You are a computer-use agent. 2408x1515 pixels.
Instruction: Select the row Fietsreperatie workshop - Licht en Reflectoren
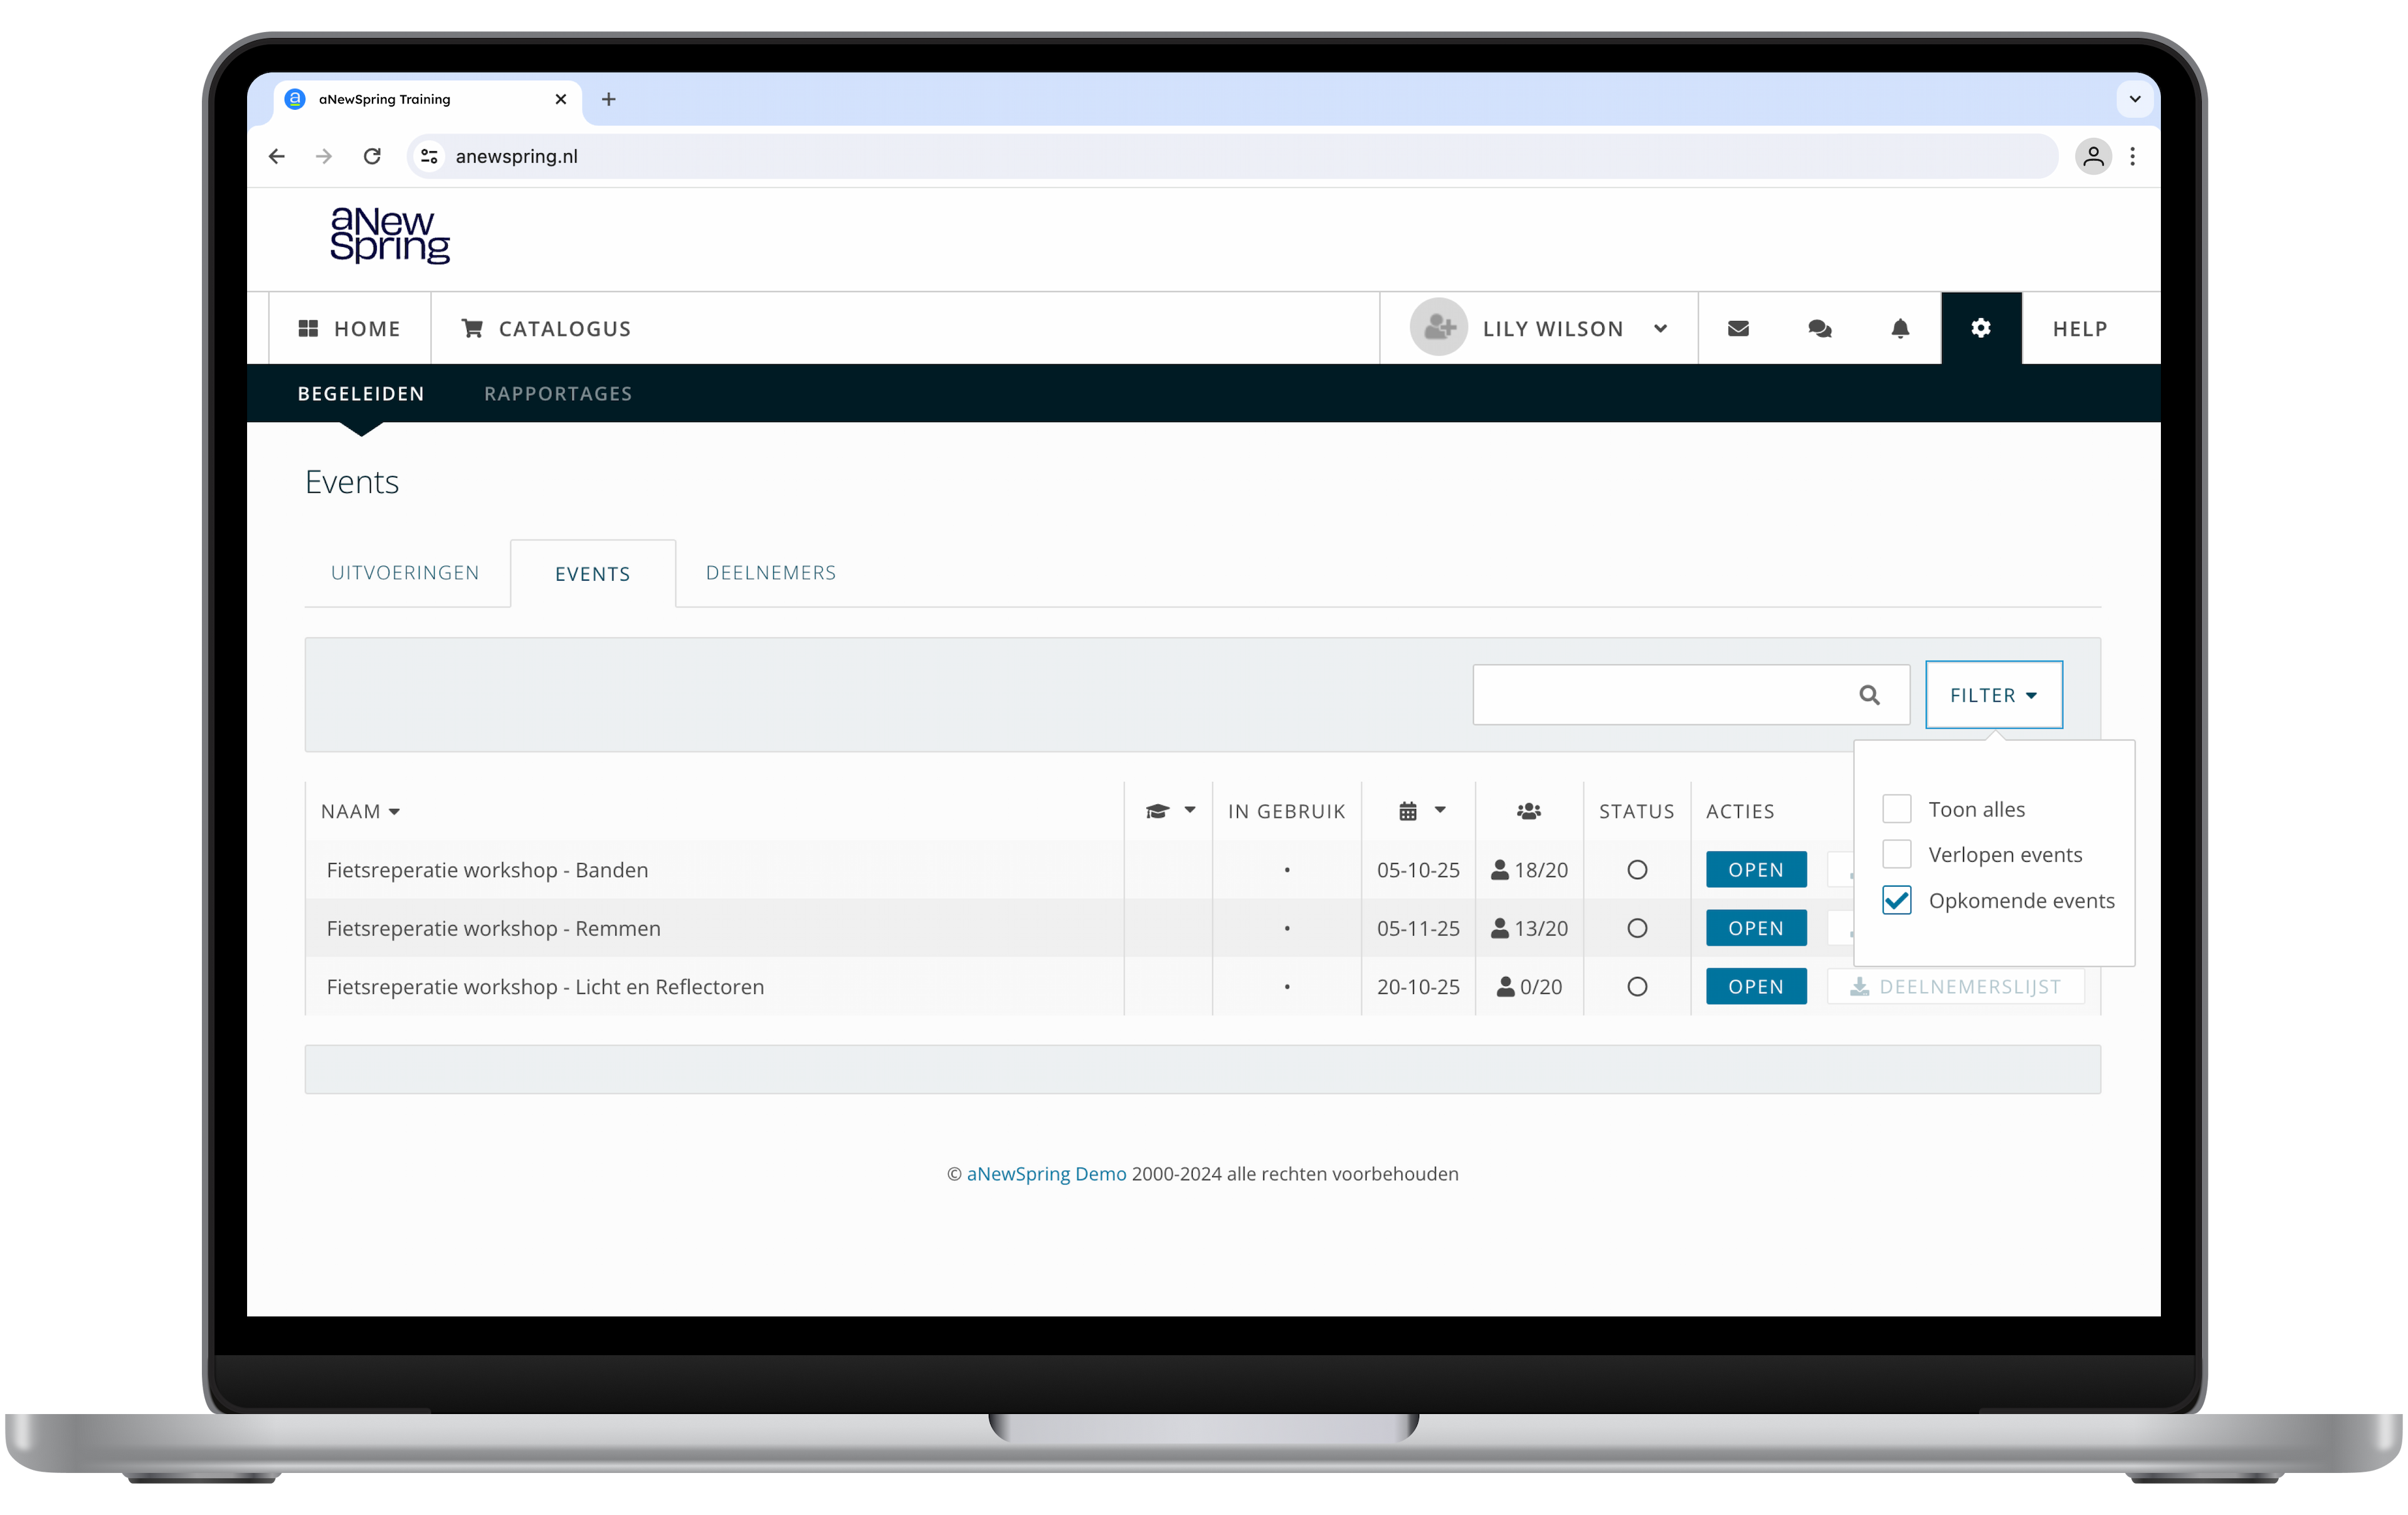pyautogui.click(x=1202, y=987)
